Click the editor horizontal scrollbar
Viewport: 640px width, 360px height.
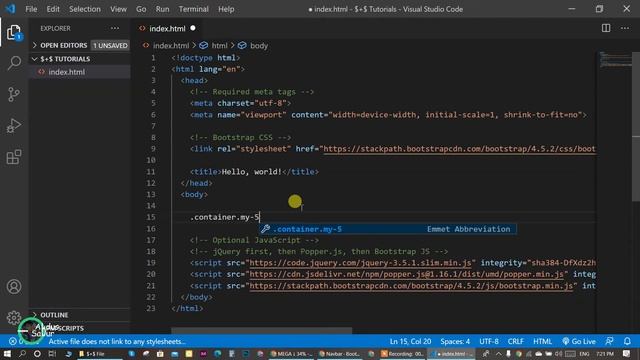pyautogui.click(x=261, y=330)
